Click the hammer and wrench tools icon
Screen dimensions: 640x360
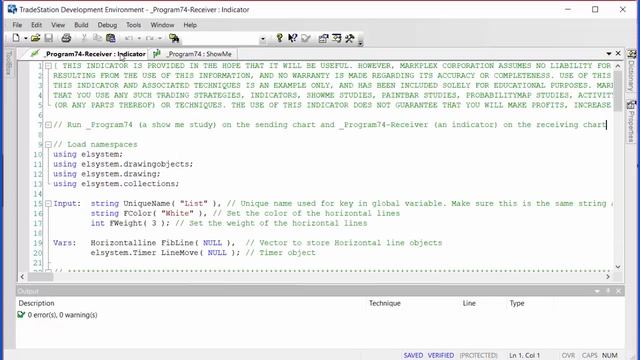point(349,38)
